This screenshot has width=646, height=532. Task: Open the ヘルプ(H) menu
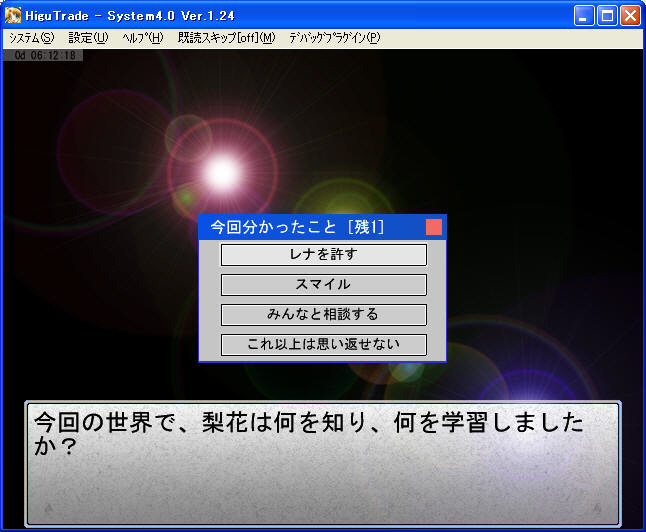coord(143,38)
